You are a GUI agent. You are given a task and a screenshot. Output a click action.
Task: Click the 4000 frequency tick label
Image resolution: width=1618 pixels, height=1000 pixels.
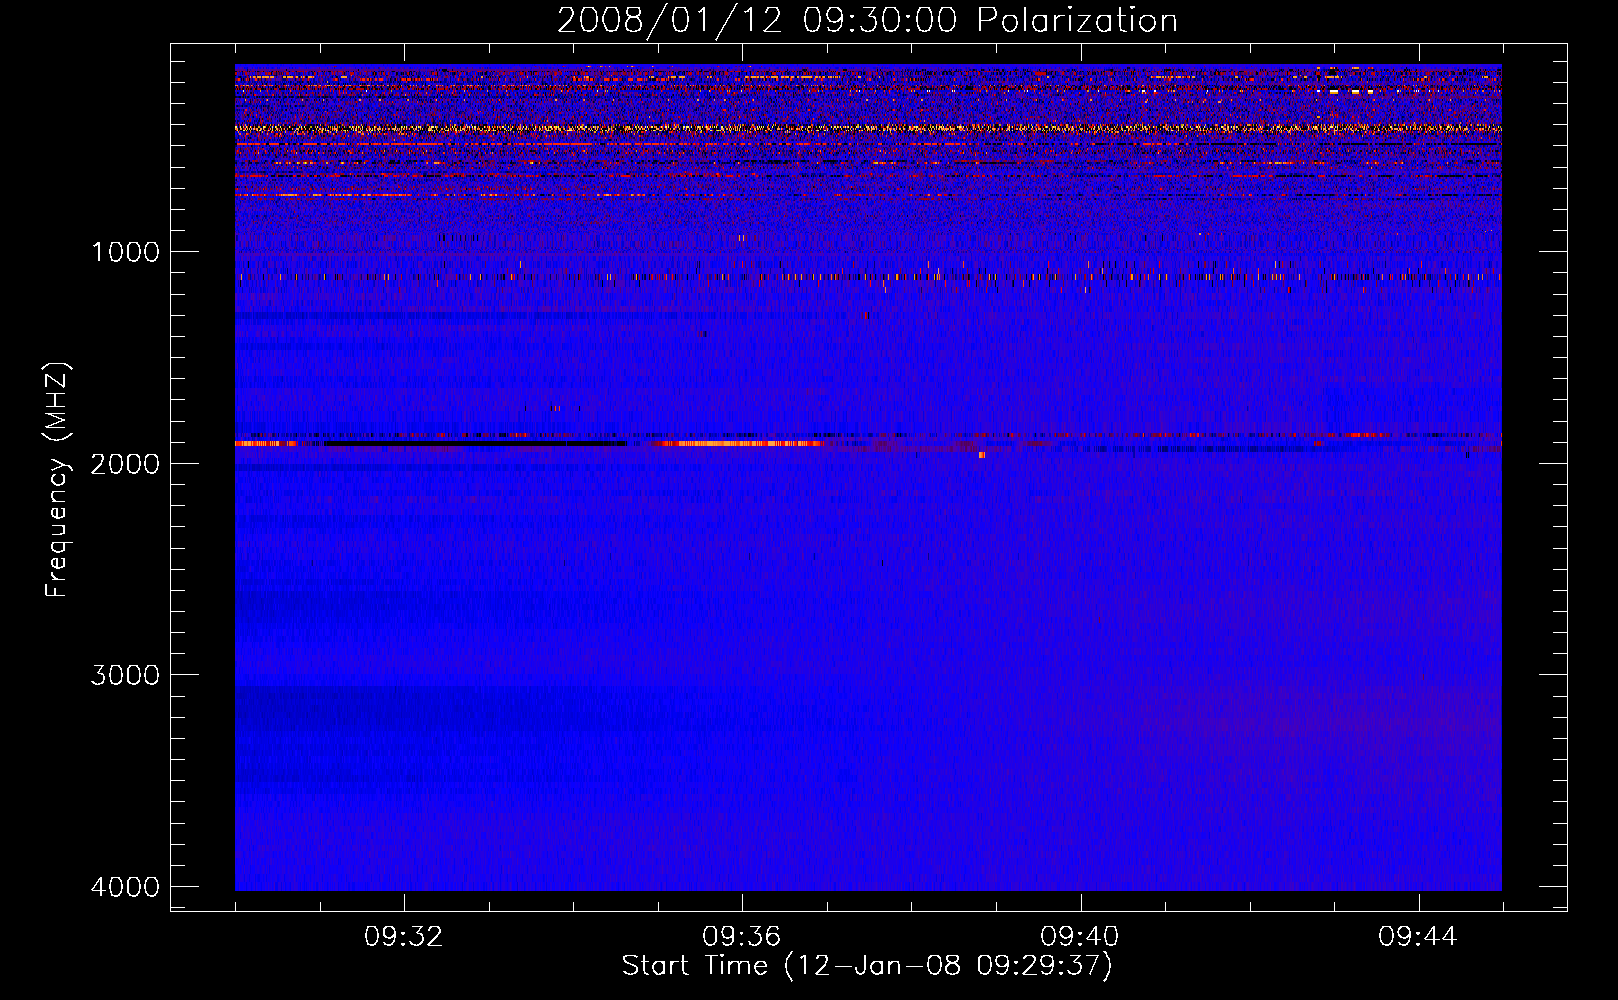click(x=125, y=887)
